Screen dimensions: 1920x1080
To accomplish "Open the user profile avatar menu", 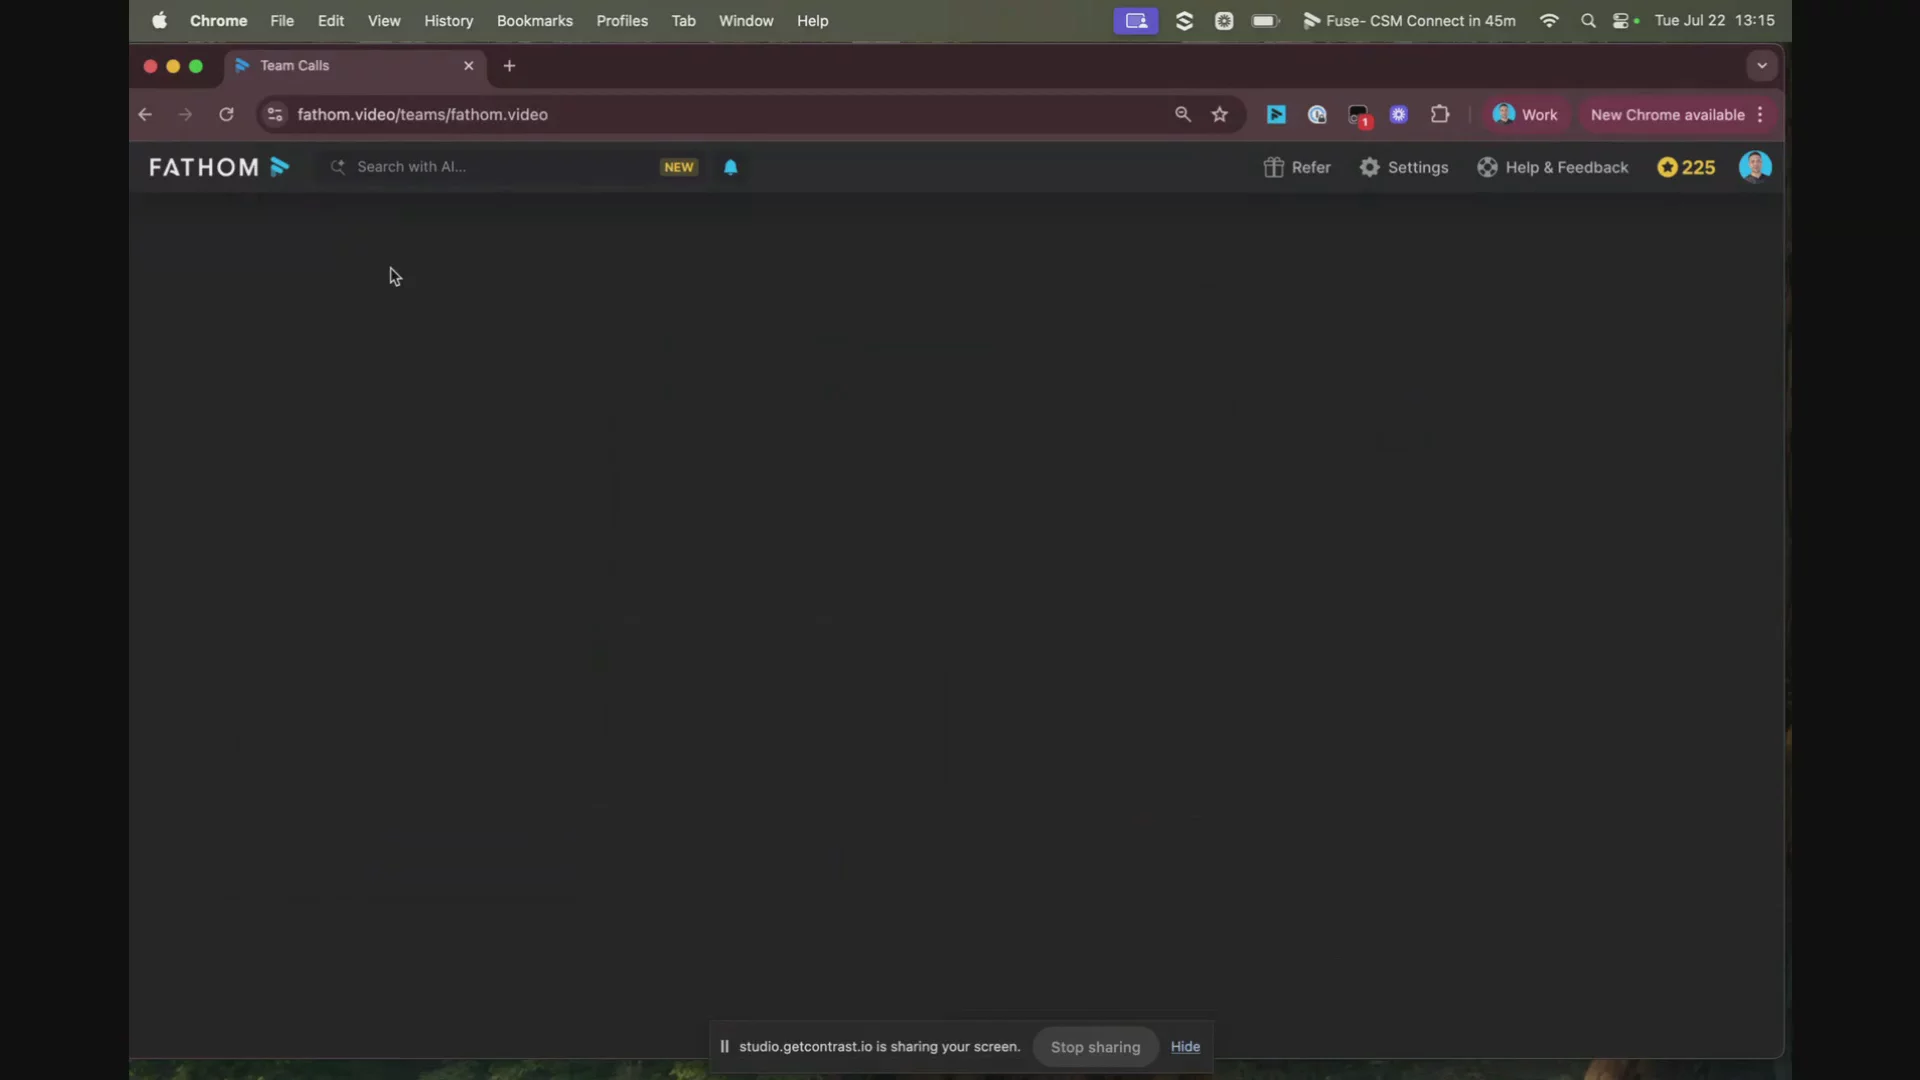I will pyautogui.click(x=1755, y=167).
